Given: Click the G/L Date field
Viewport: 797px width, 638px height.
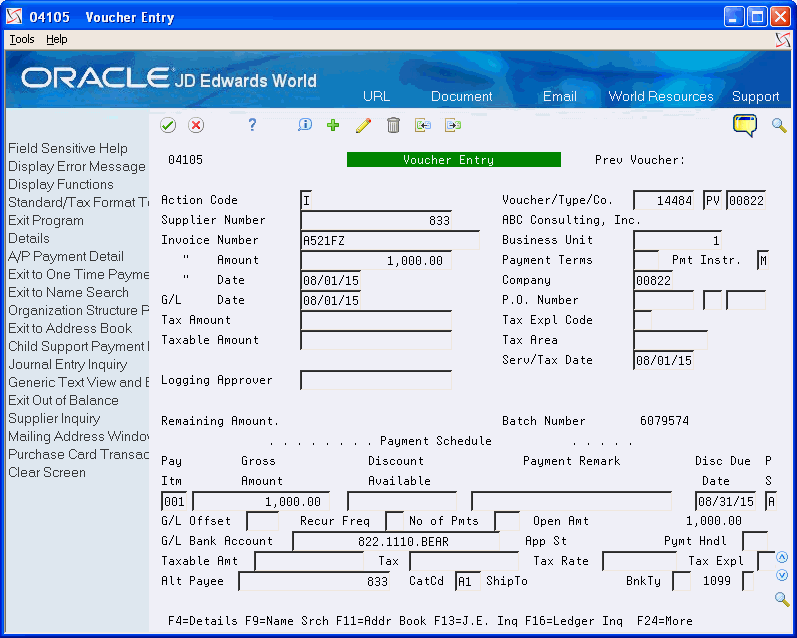Looking at the screenshot, I should (x=331, y=300).
